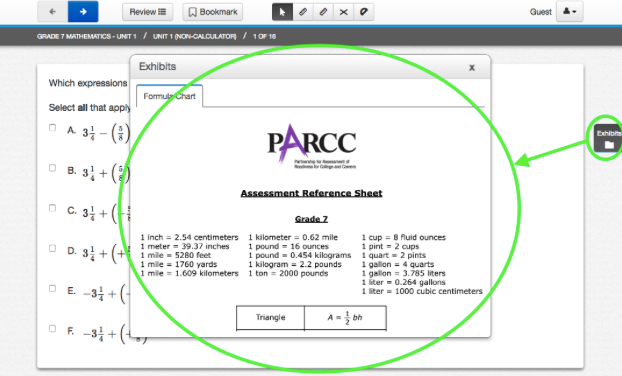Check answer option A checkbox
Screen dimensions: 622x376
(52, 128)
